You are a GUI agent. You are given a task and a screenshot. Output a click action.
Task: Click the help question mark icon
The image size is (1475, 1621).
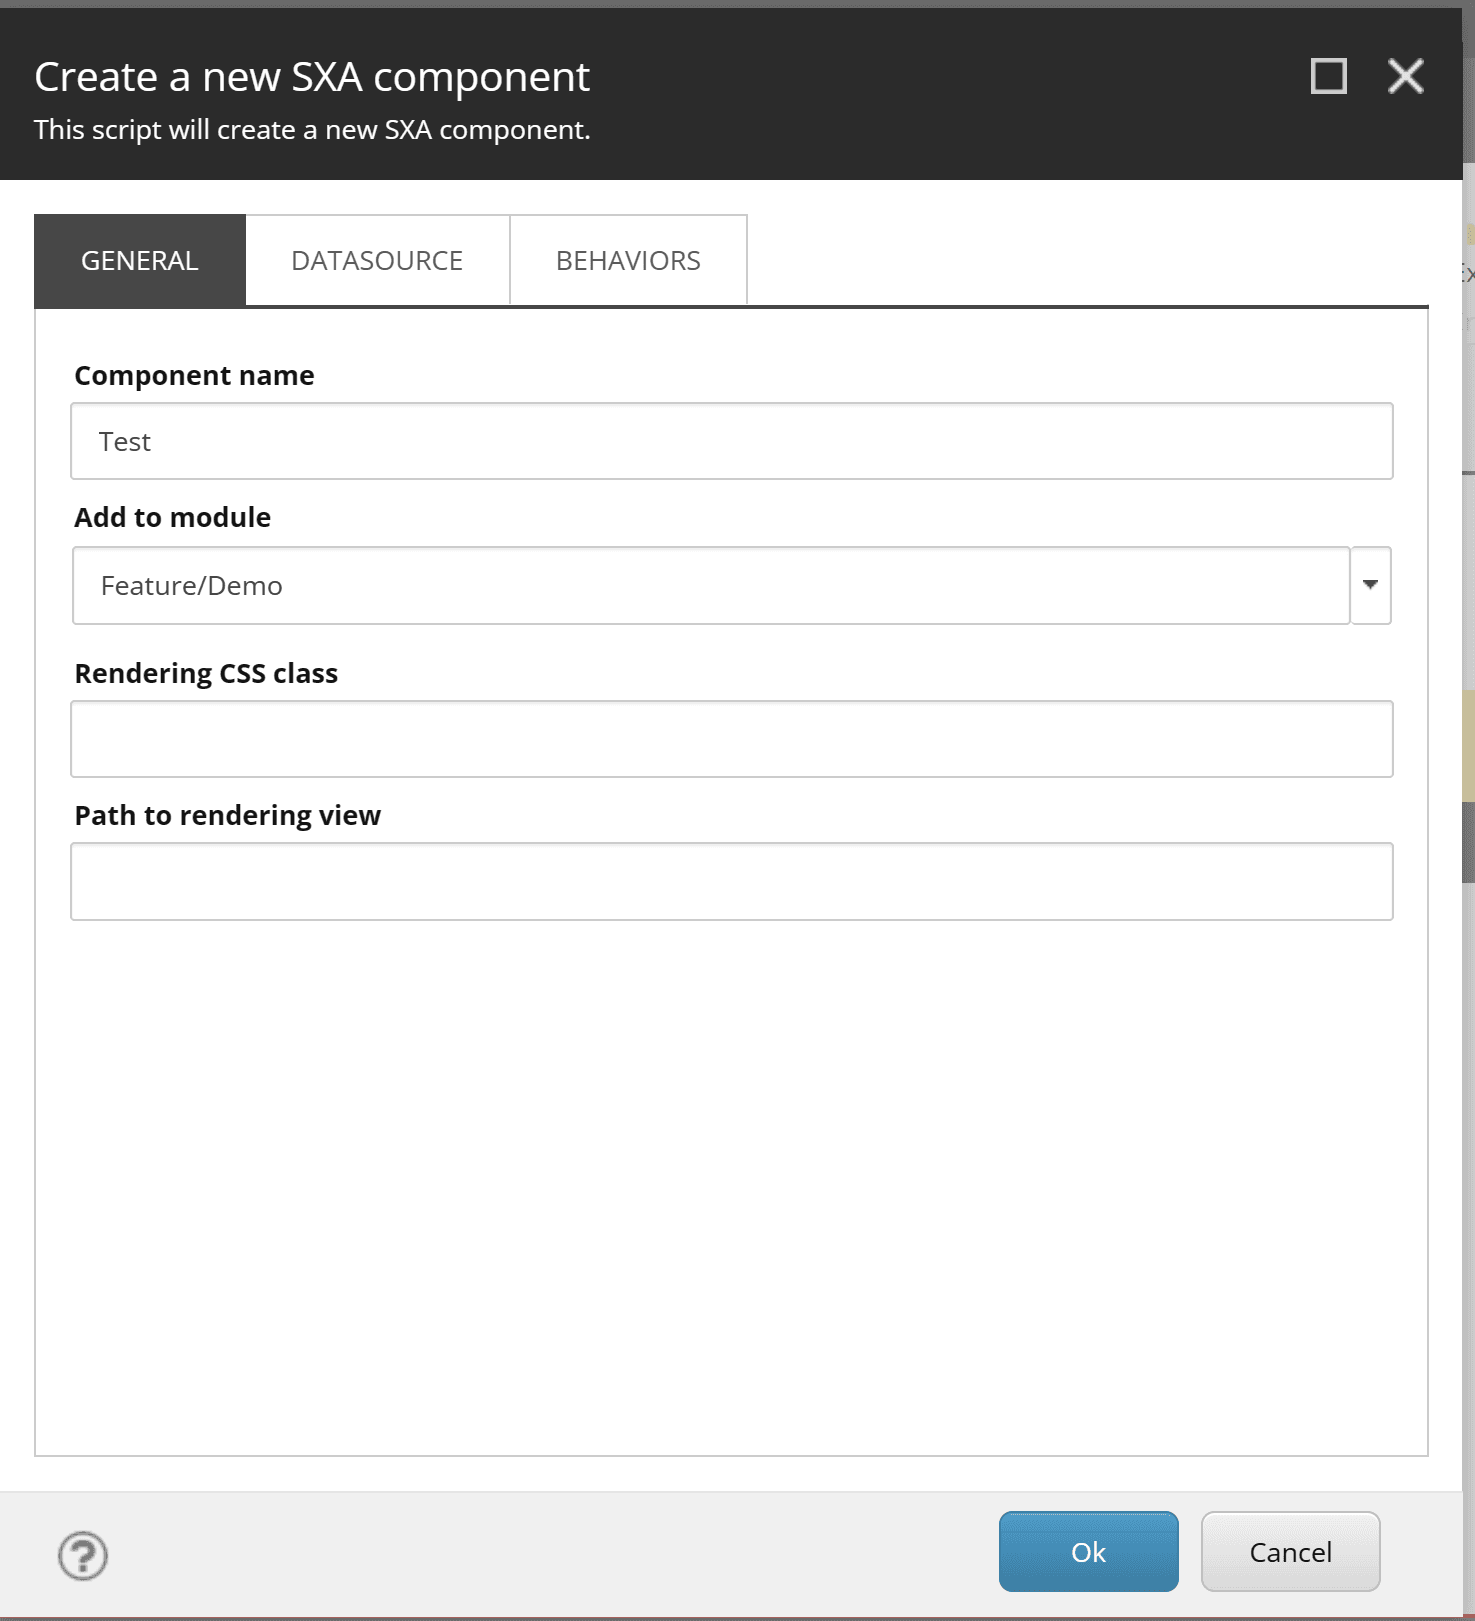(82, 1555)
